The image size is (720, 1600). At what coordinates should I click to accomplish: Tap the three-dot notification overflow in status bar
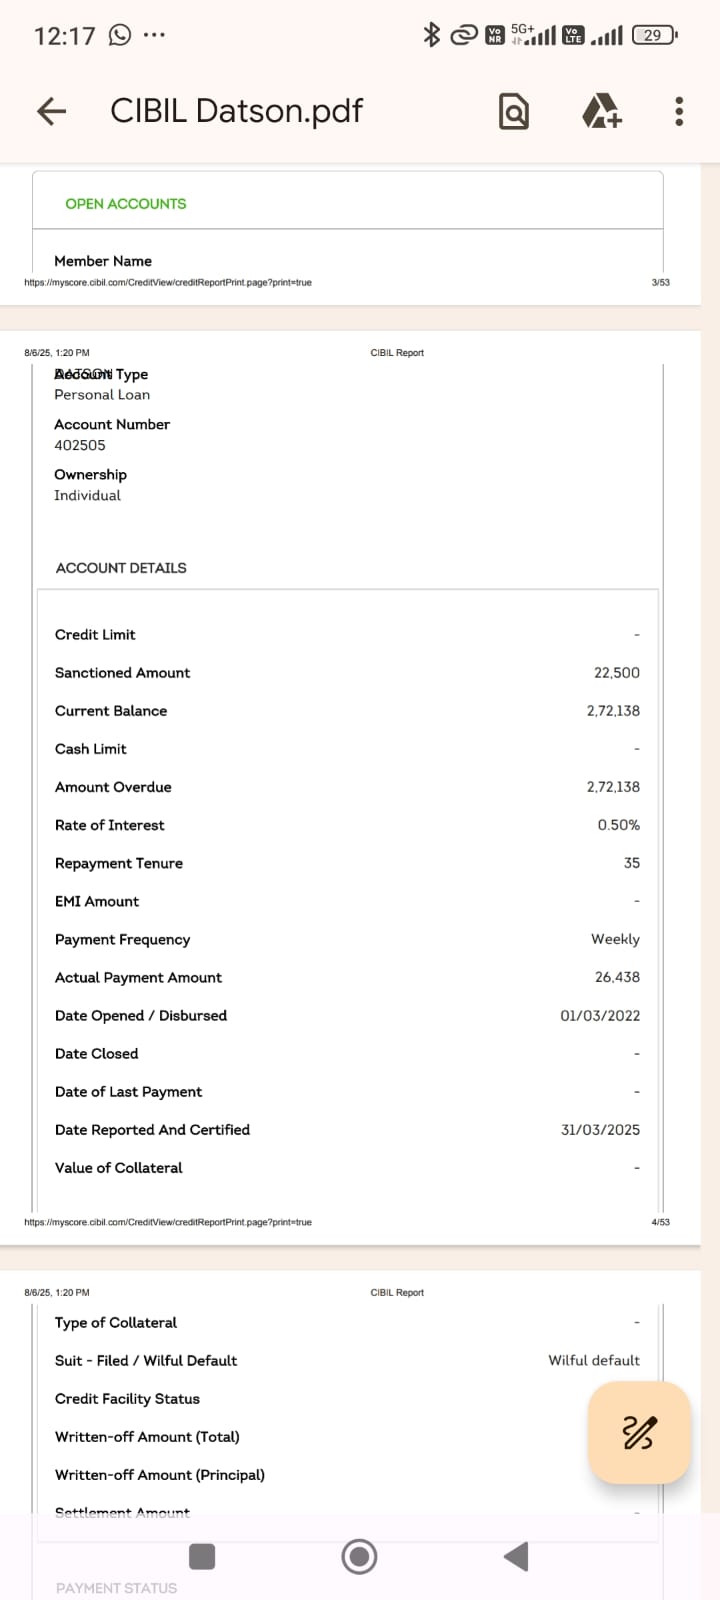pyautogui.click(x=154, y=35)
